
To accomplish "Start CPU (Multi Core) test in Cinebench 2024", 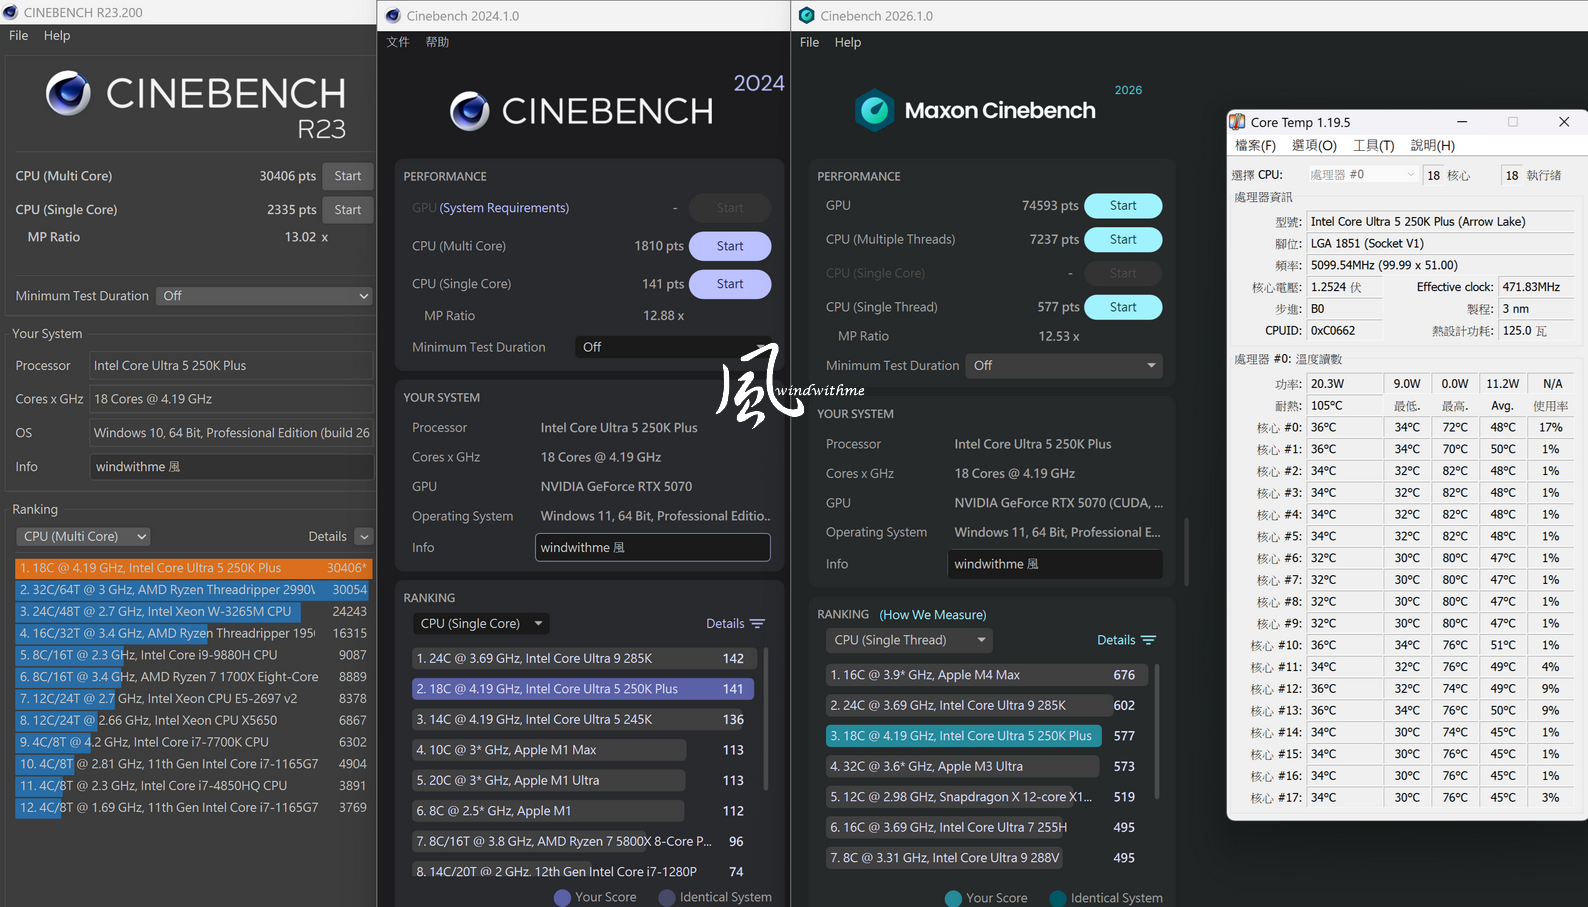I will (729, 246).
